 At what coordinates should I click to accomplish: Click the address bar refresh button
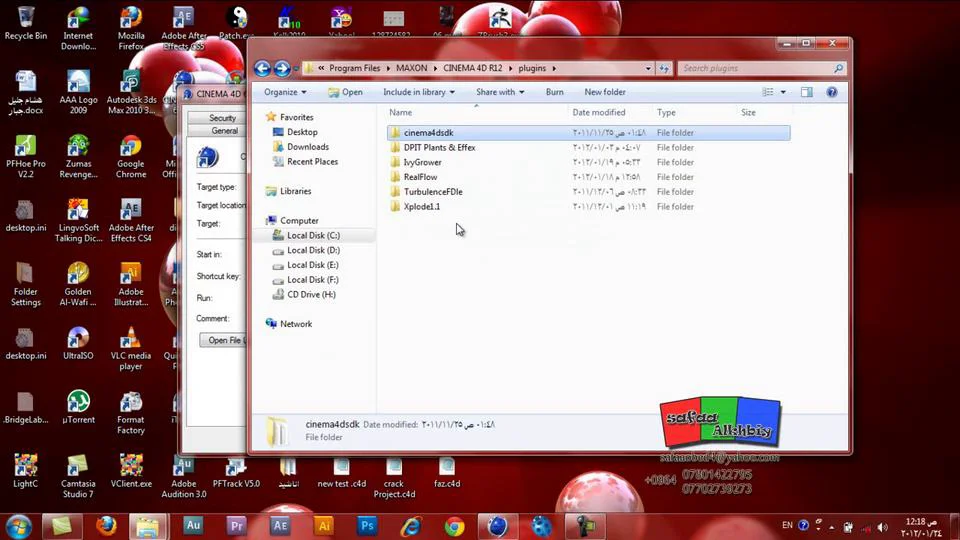click(x=664, y=68)
